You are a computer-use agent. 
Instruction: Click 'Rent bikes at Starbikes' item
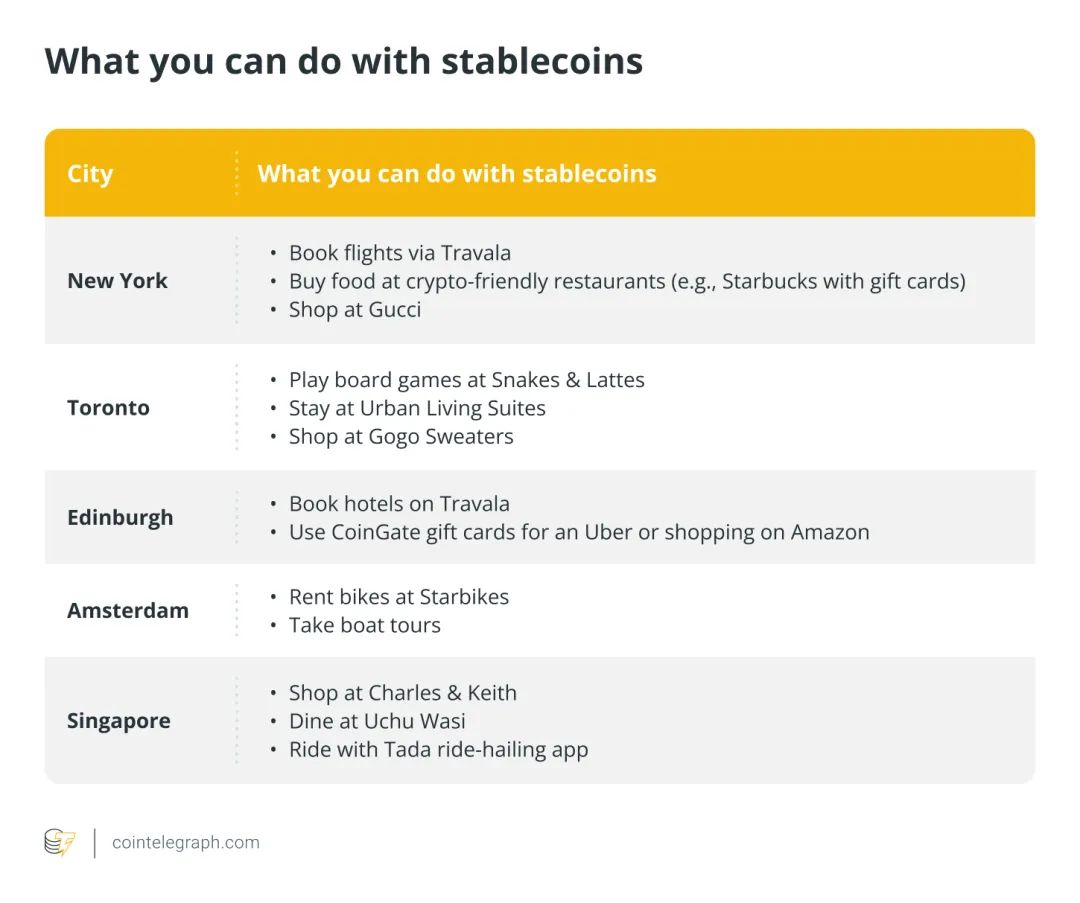399,596
